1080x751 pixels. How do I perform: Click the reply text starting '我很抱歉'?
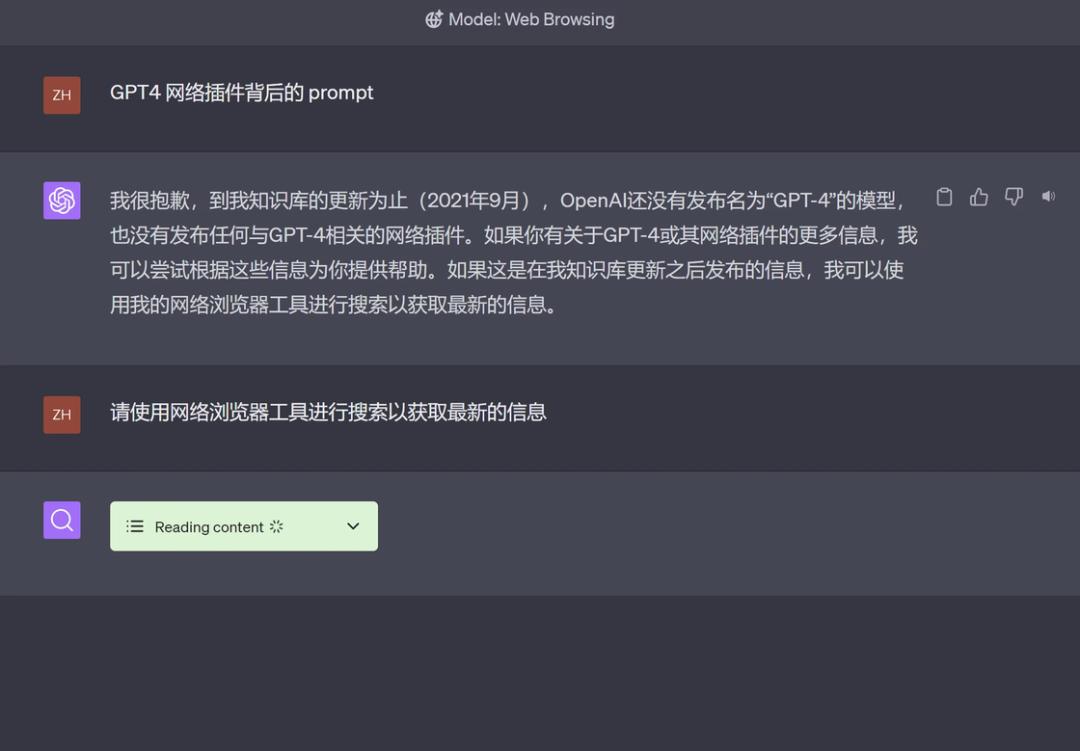pos(514,252)
